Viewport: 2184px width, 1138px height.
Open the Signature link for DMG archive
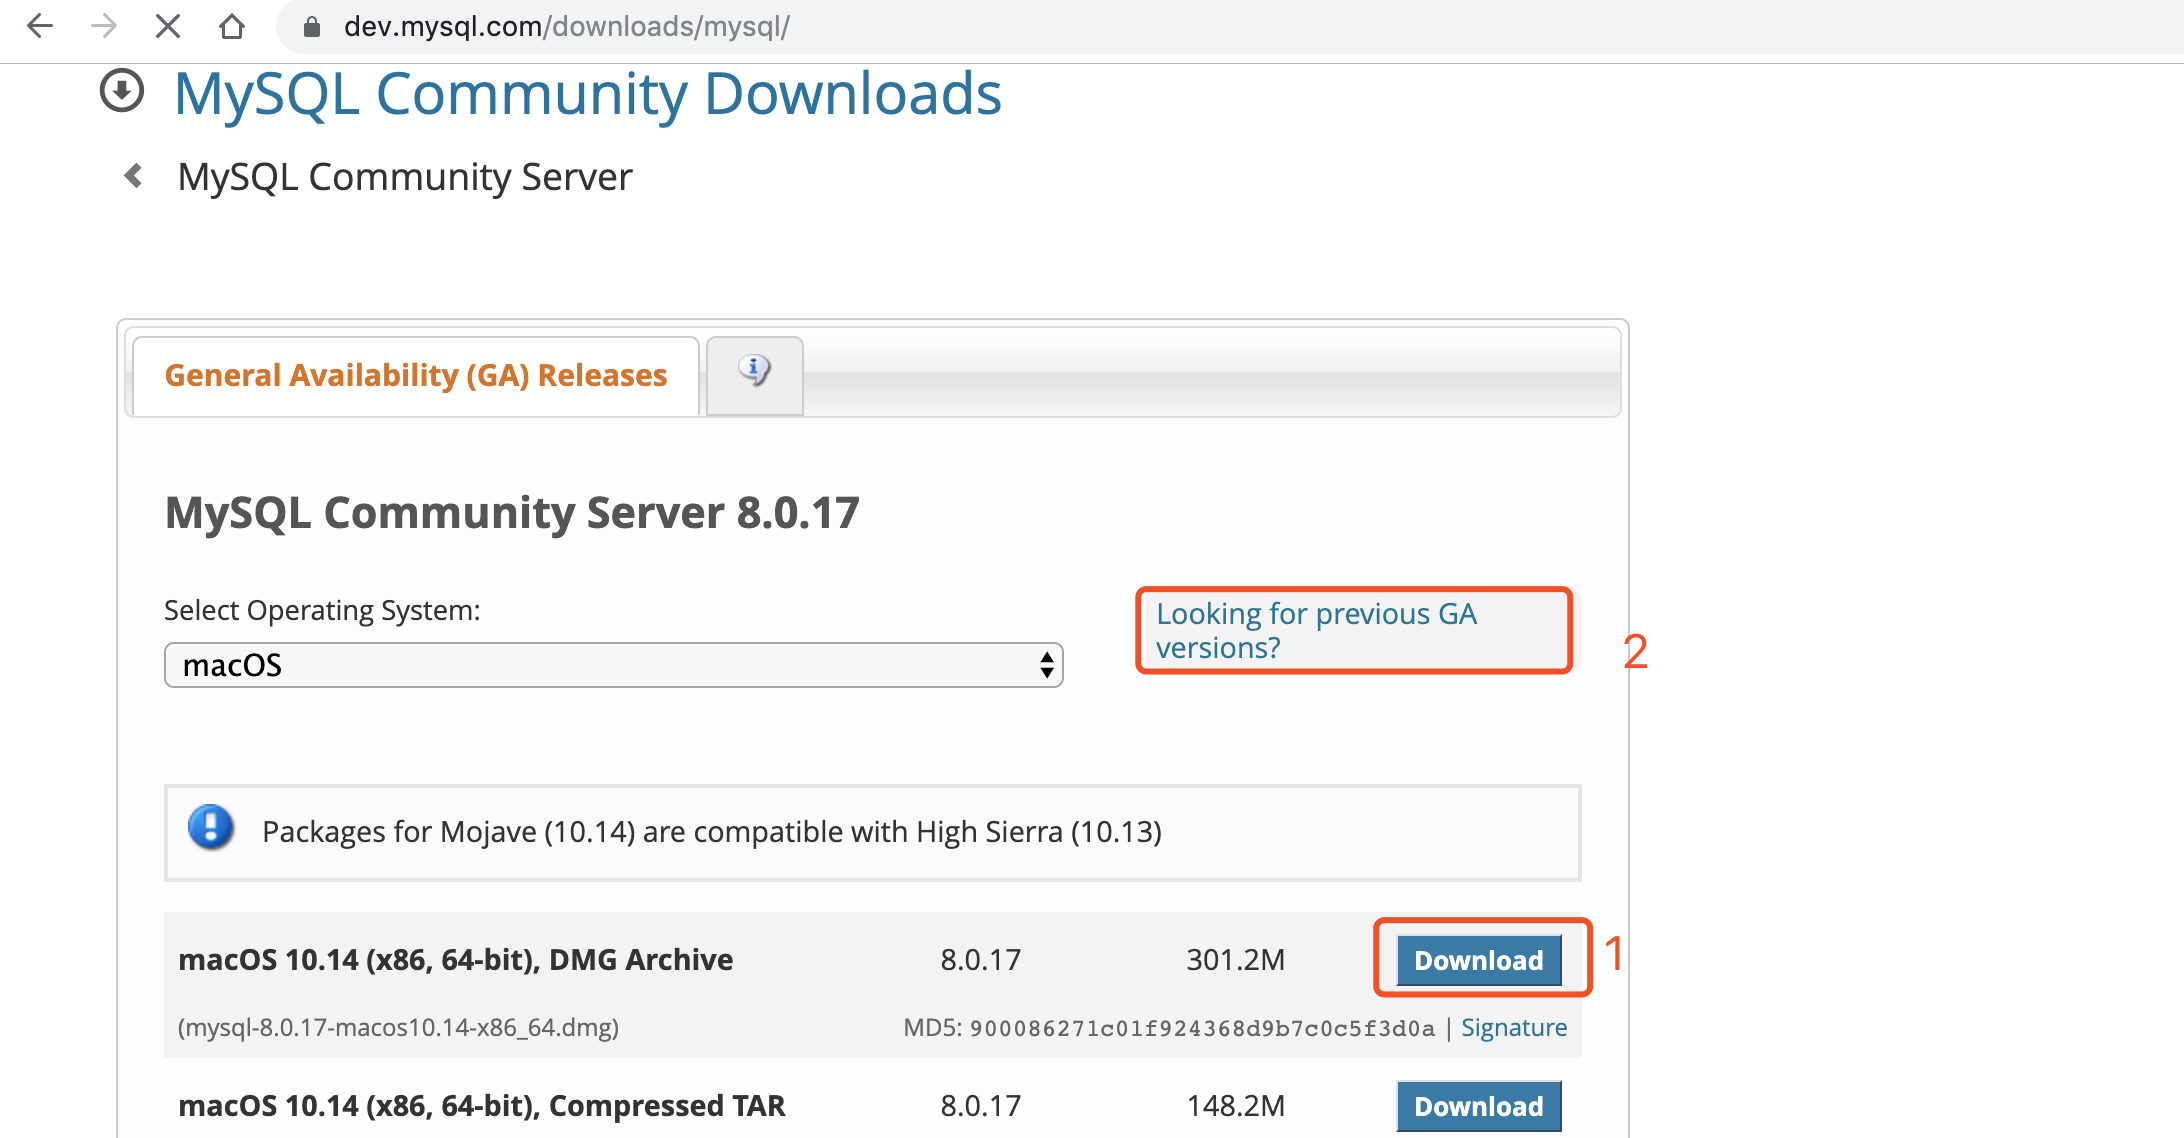coord(1514,1028)
